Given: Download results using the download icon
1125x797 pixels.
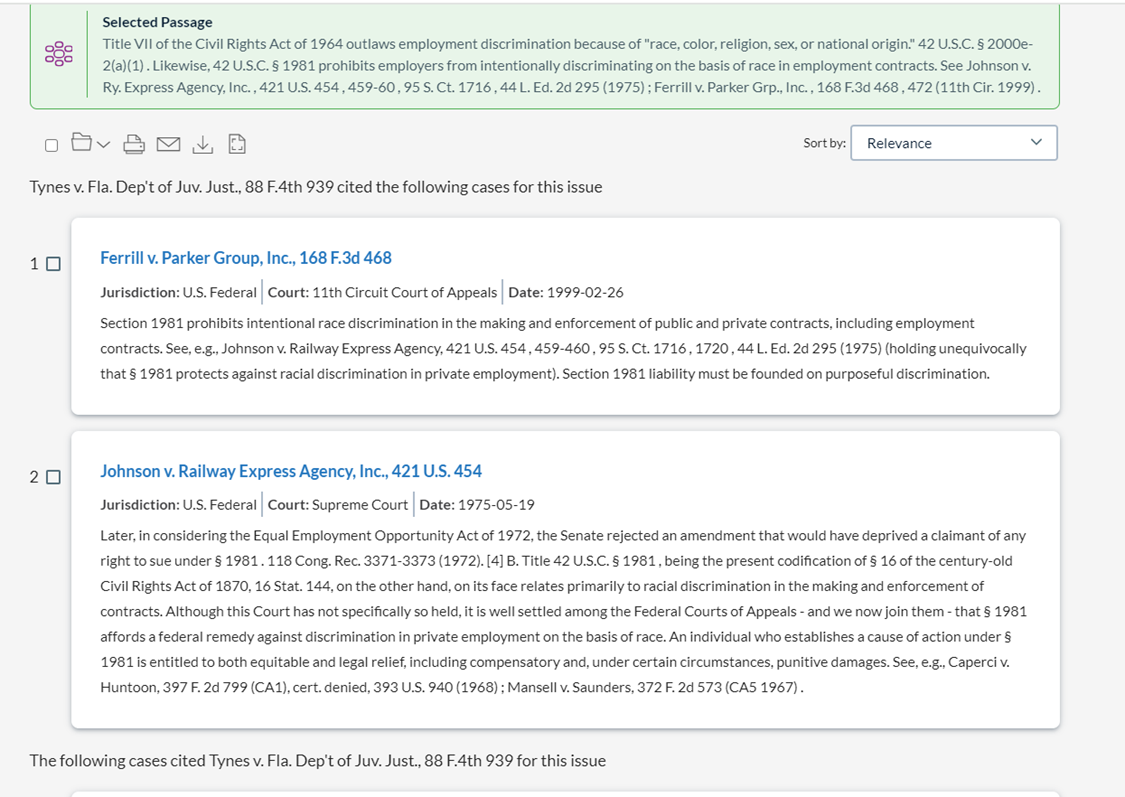Looking at the screenshot, I should 203,144.
